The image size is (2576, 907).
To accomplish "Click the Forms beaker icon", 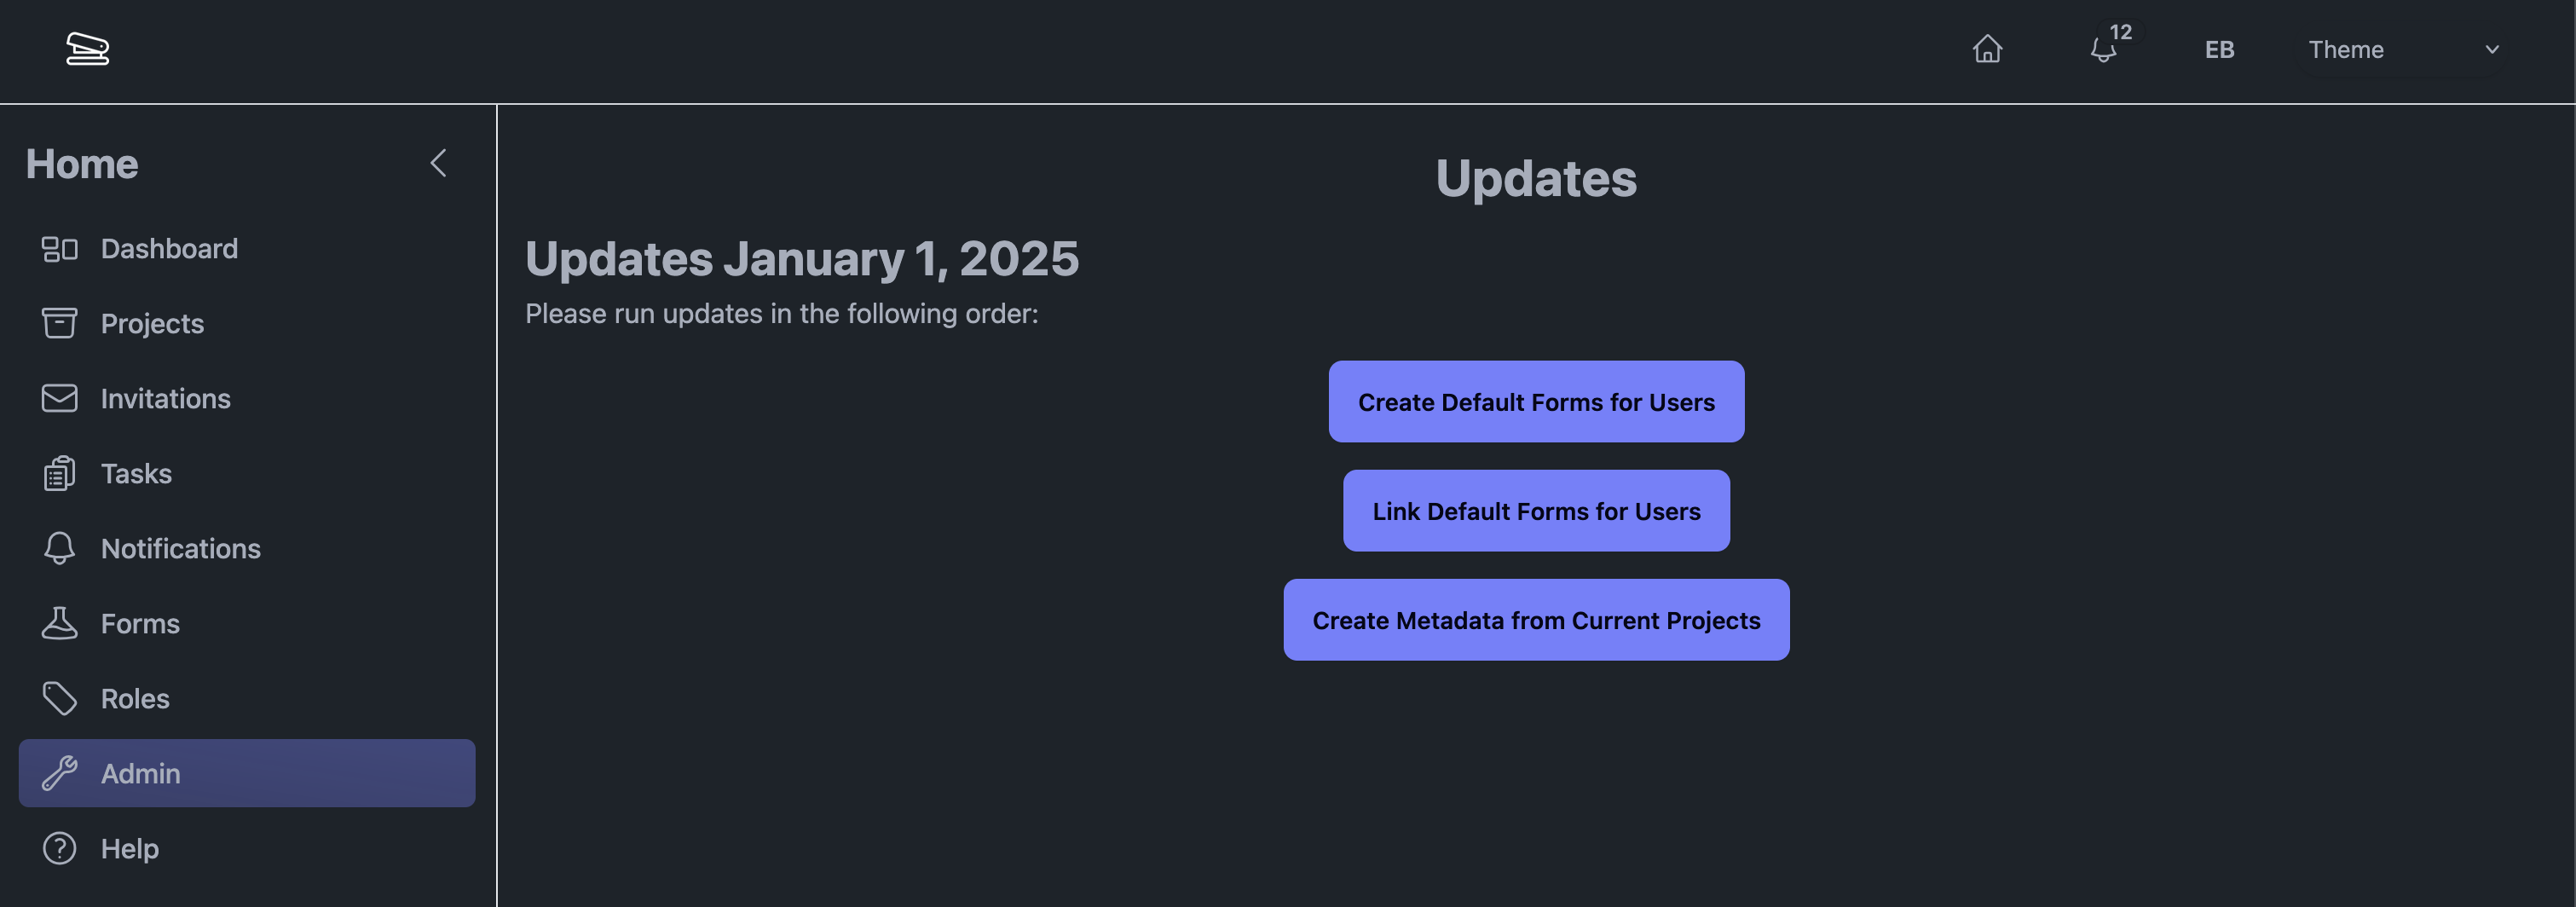I will click(59, 624).
